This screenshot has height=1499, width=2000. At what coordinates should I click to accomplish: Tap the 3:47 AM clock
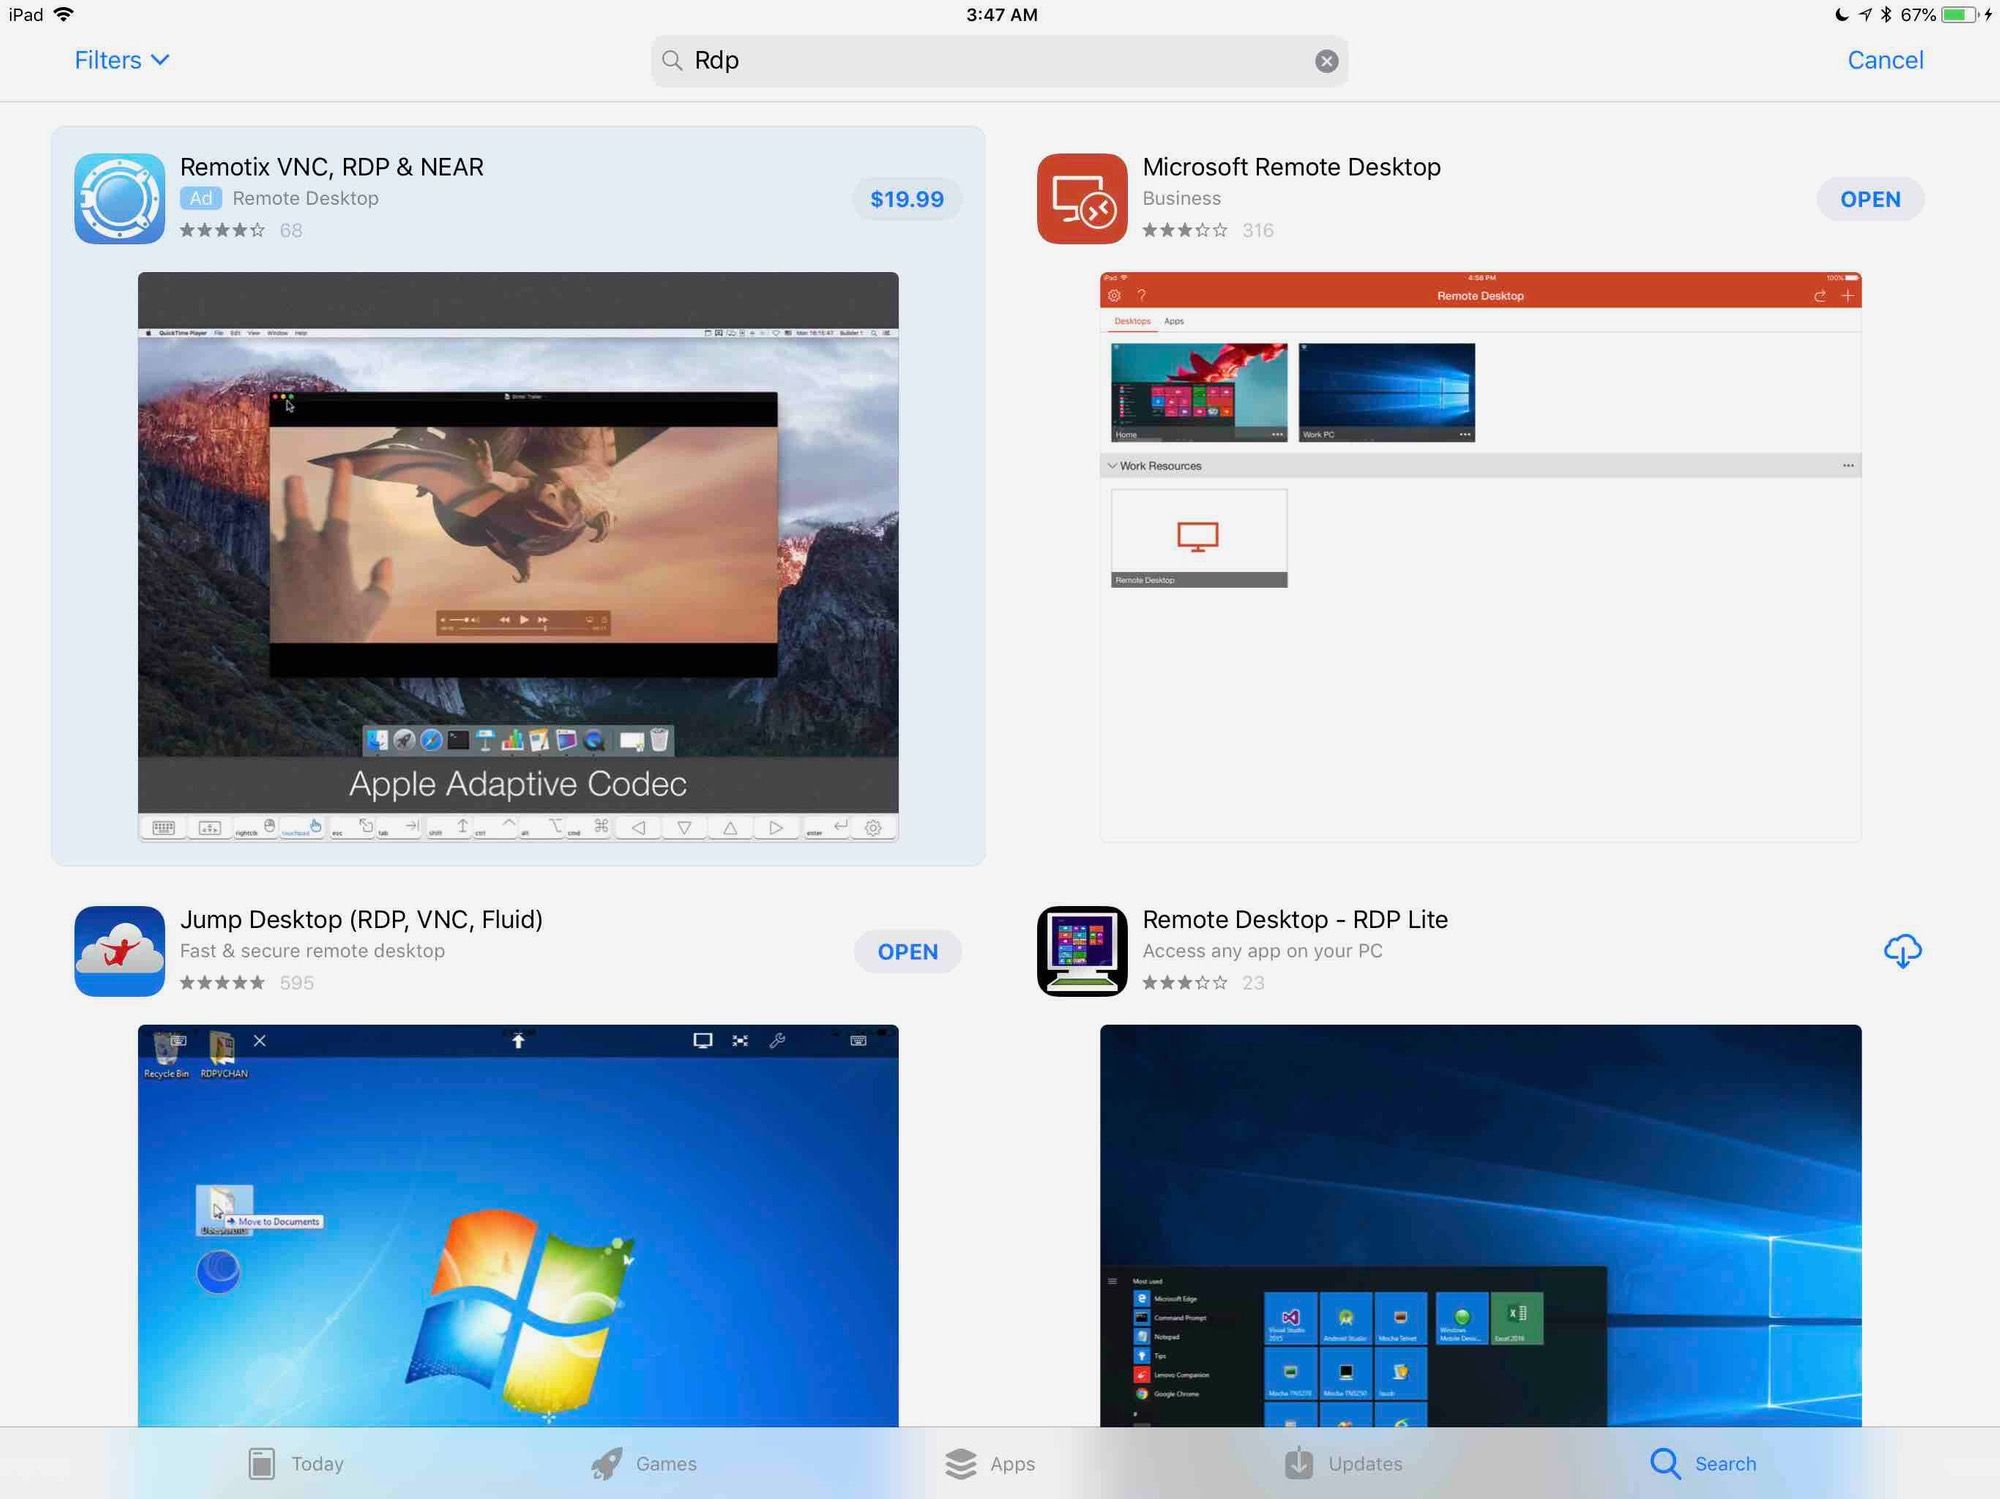1001,15
